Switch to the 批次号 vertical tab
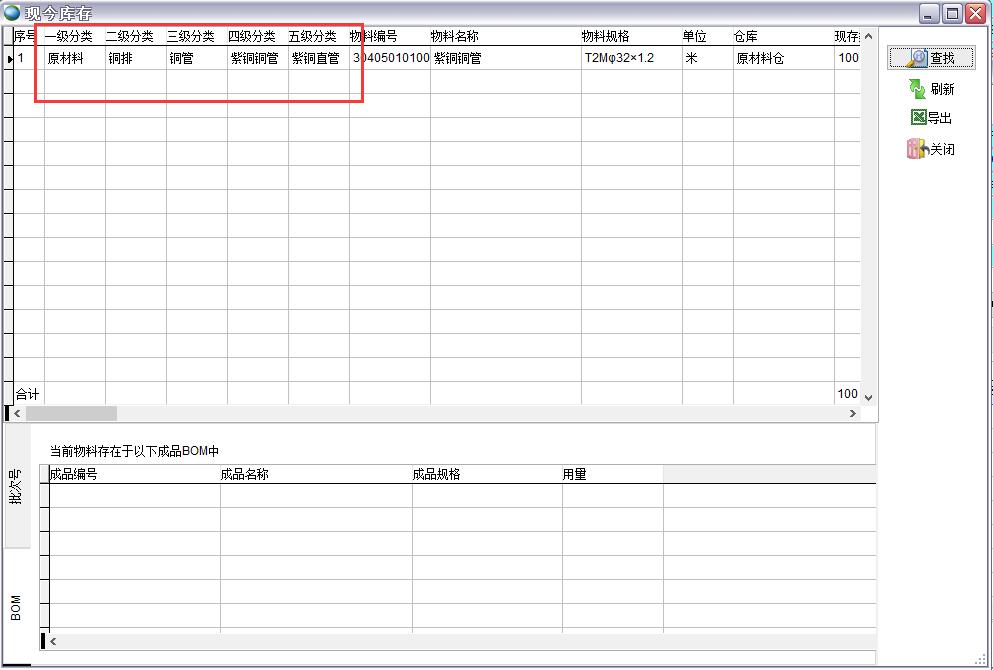The height and width of the screenshot is (670, 993). coord(16,486)
